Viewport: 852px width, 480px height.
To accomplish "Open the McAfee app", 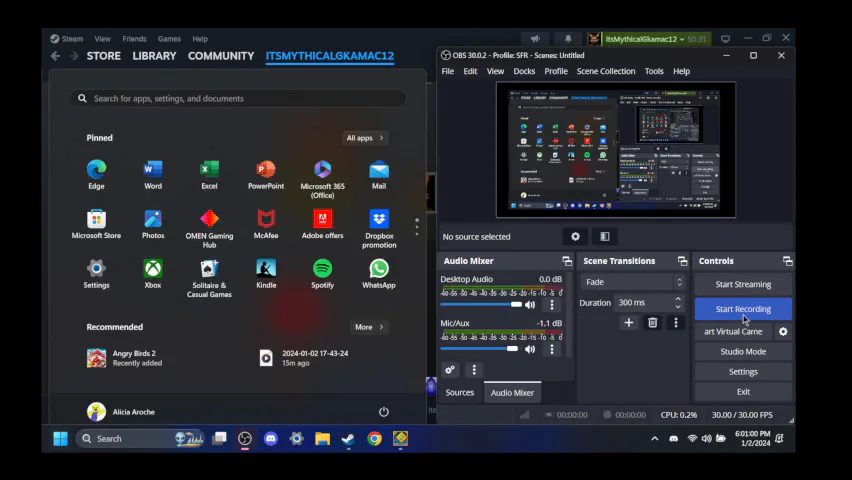I will (x=266, y=224).
